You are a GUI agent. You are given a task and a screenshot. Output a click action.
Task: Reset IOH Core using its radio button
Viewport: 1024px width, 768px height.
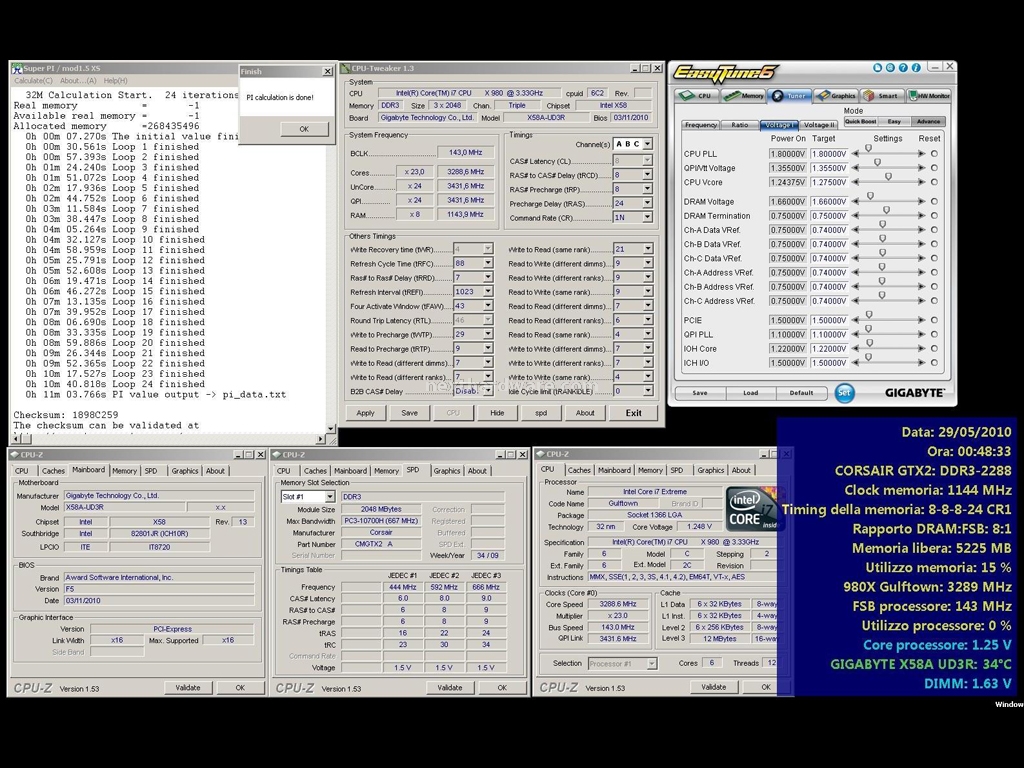tap(935, 349)
